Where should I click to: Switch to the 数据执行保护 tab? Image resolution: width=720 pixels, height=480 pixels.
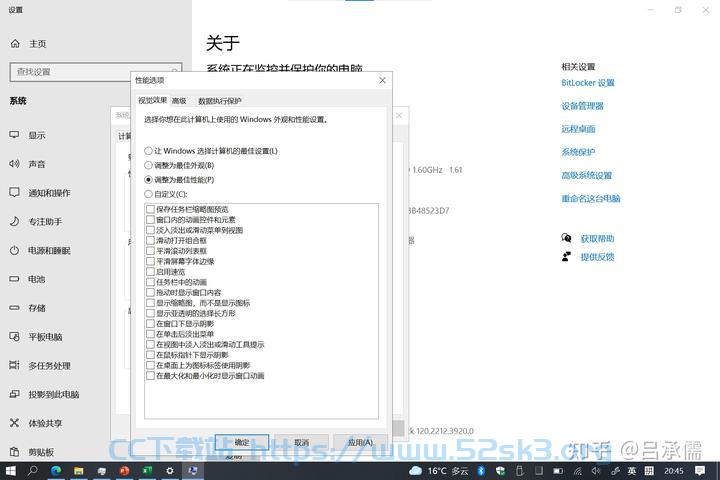(219, 101)
